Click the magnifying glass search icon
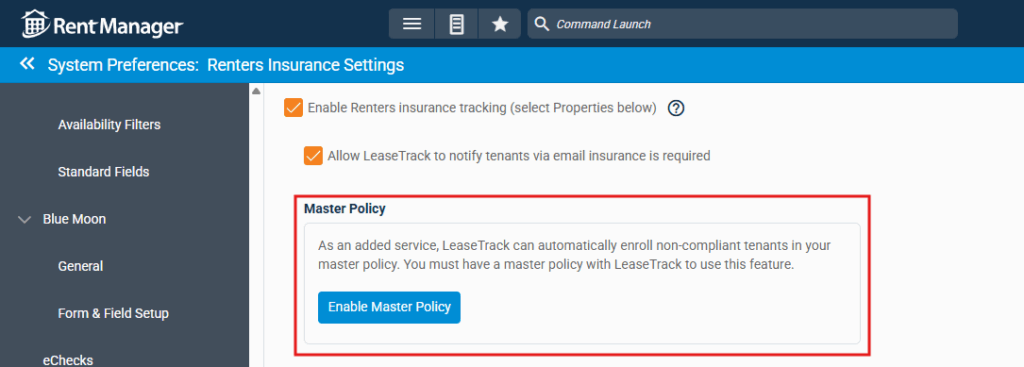The image size is (1024, 367). click(x=541, y=24)
